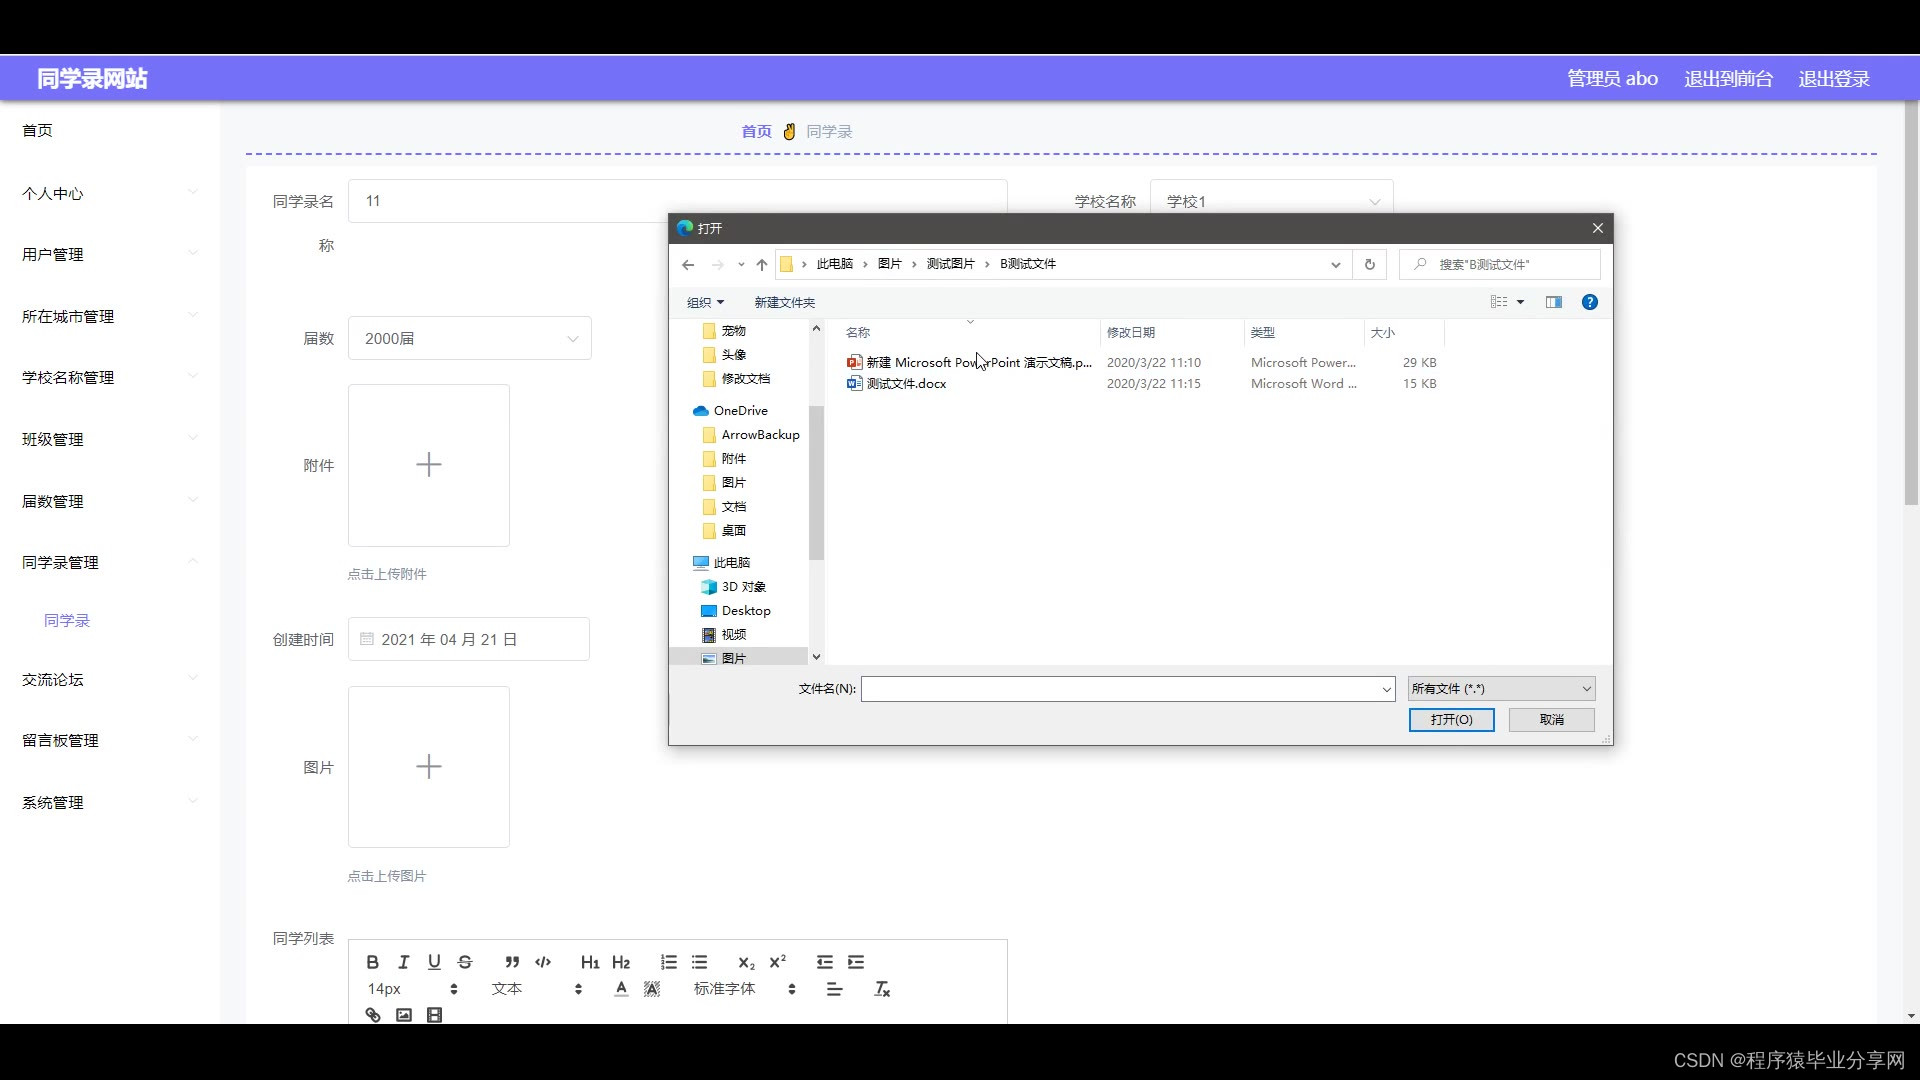Open the 组织 menu in the file dialog

(x=705, y=302)
